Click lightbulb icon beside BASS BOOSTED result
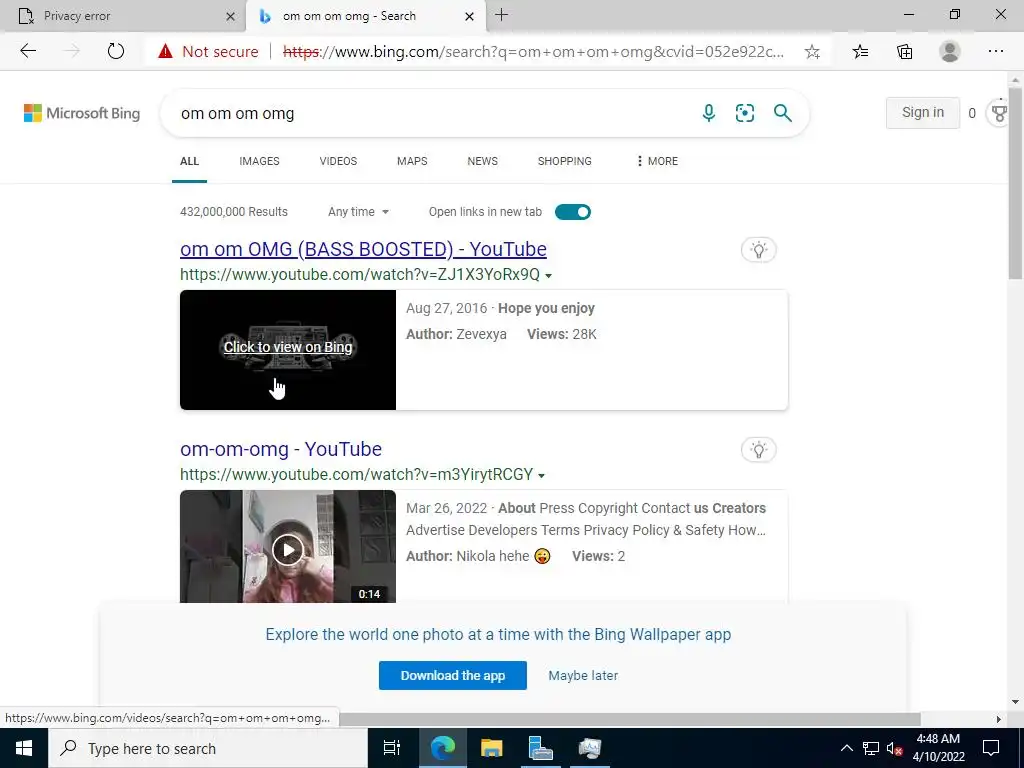 click(x=758, y=249)
